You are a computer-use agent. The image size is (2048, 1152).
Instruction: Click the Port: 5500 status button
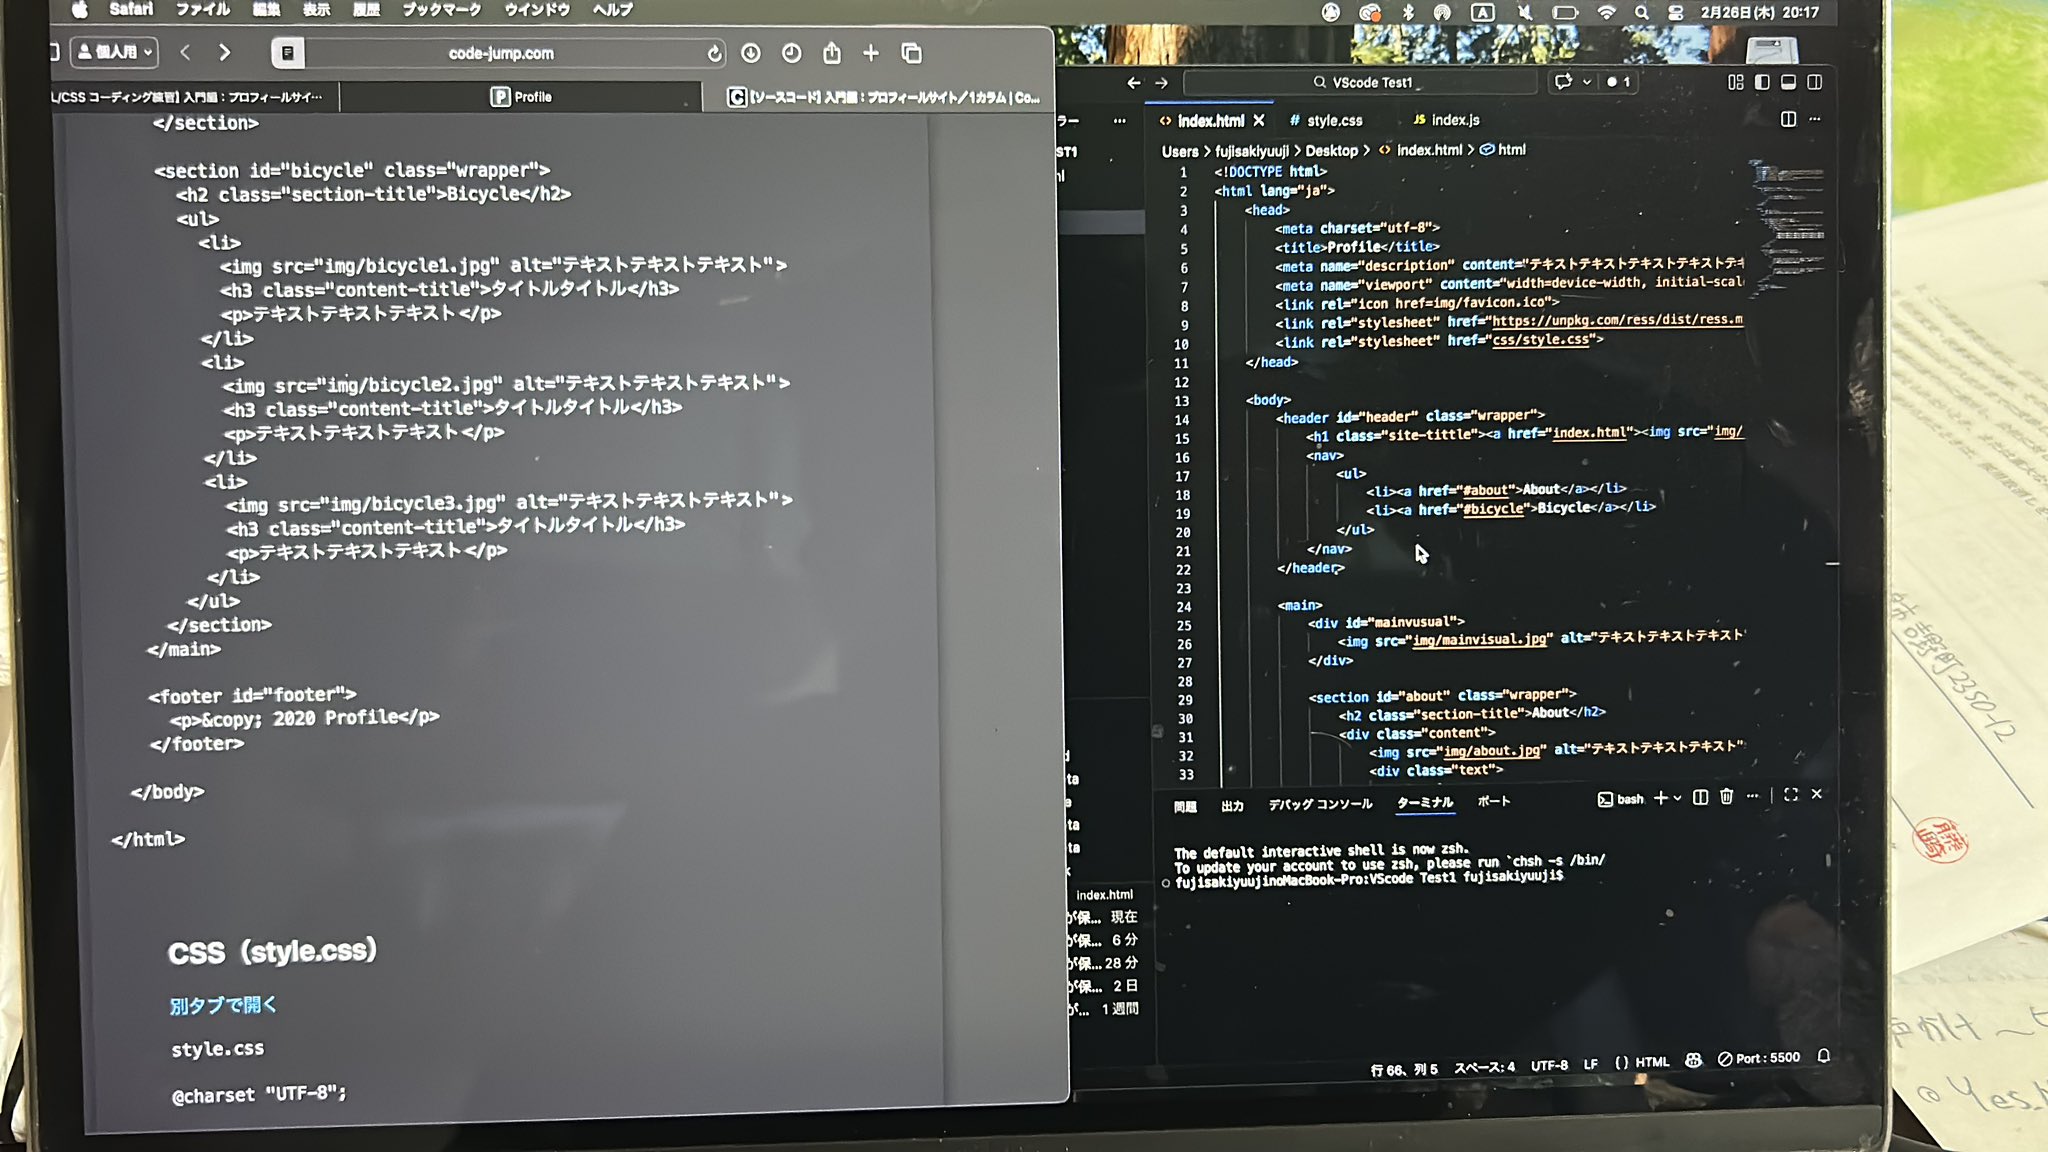1759,1058
